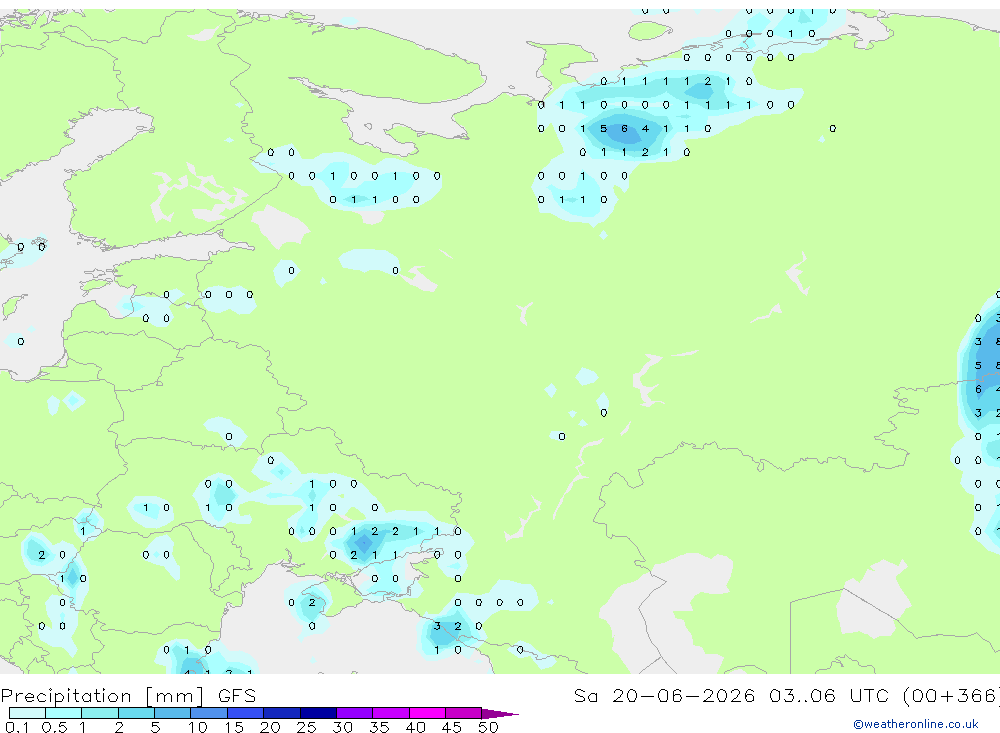
Task: Click the forecast date 'Sa 20-06-2026'
Action: point(664,696)
